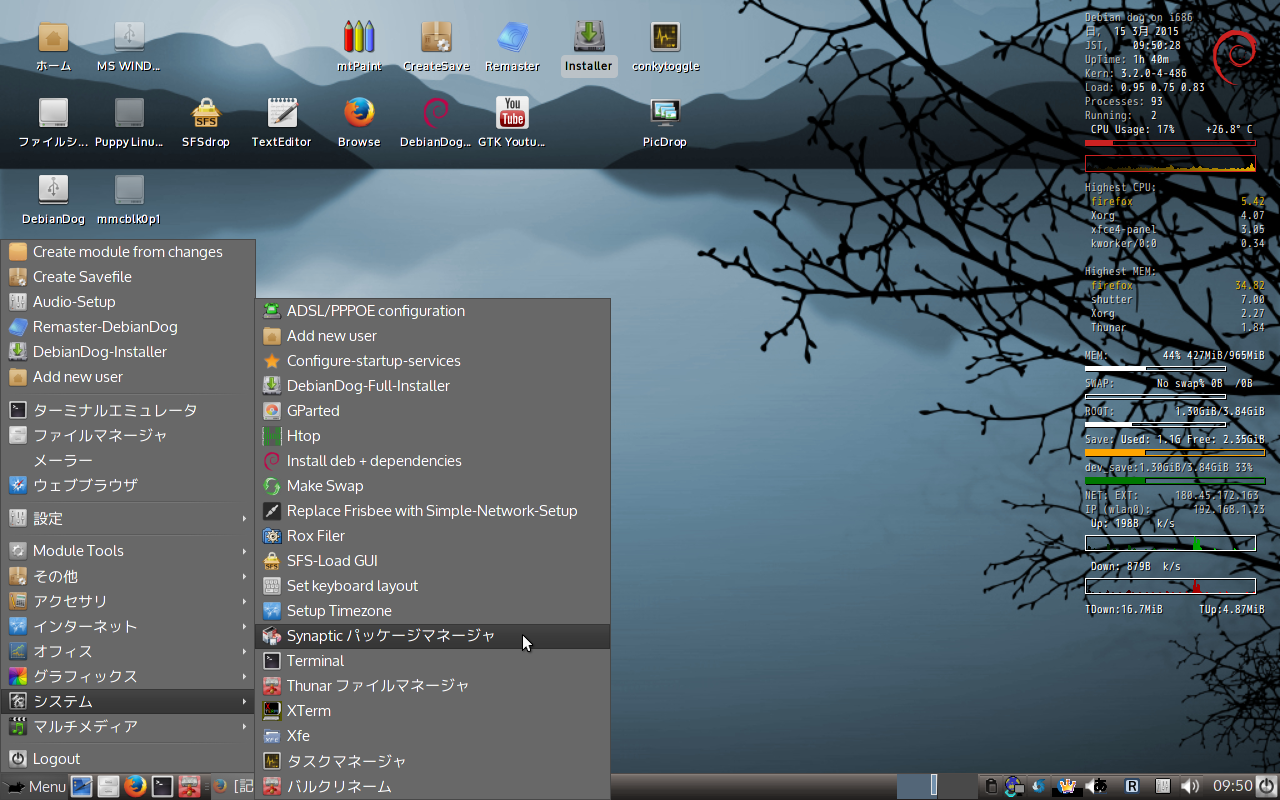
Task: Click the terminal launcher in the taskbar
Action: [x=162, y=786]
